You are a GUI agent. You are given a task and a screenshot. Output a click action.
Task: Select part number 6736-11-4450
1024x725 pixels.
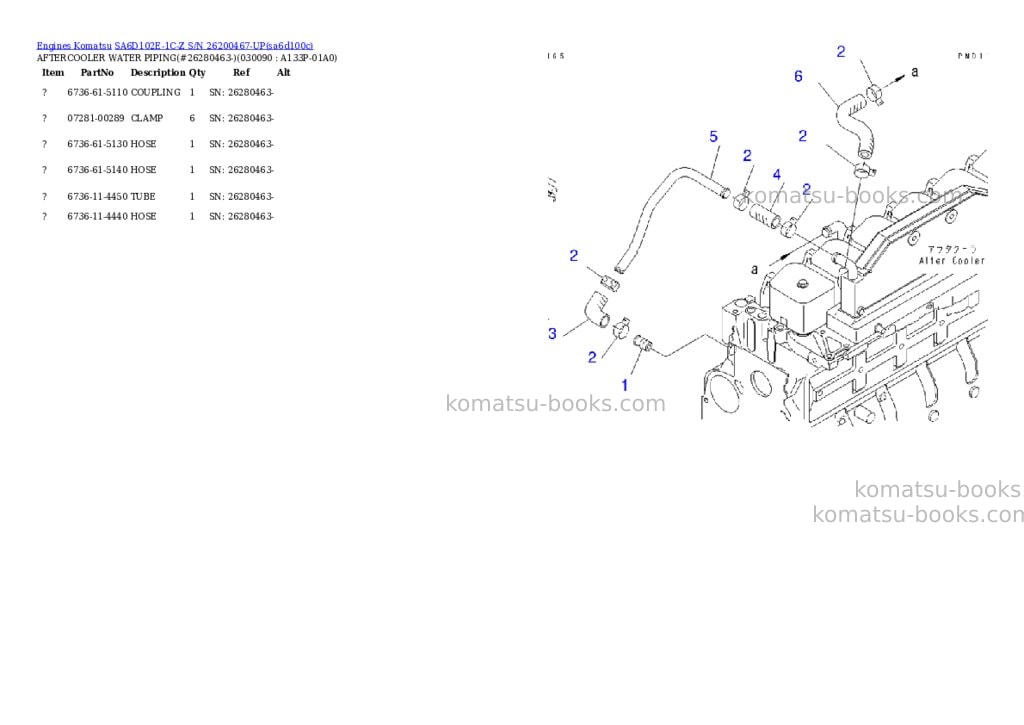[x=97, y=197]
